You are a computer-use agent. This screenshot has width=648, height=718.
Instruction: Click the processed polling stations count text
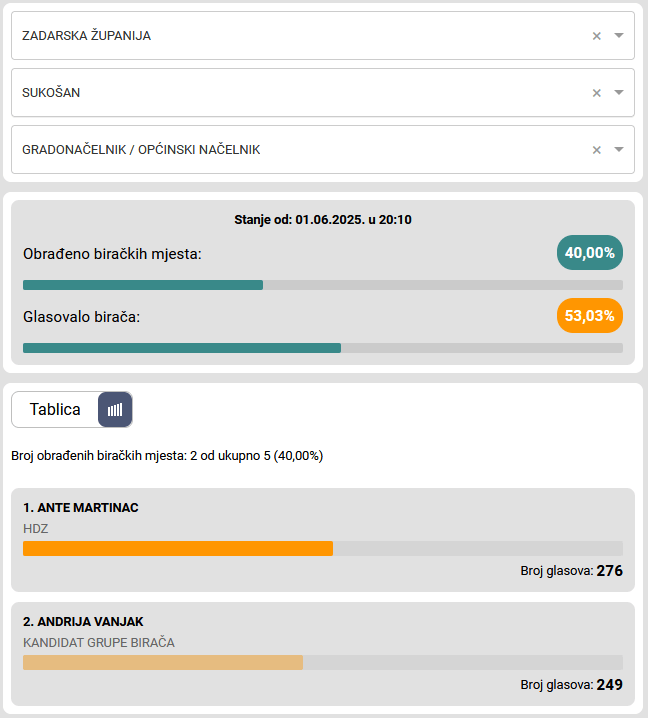167,456
